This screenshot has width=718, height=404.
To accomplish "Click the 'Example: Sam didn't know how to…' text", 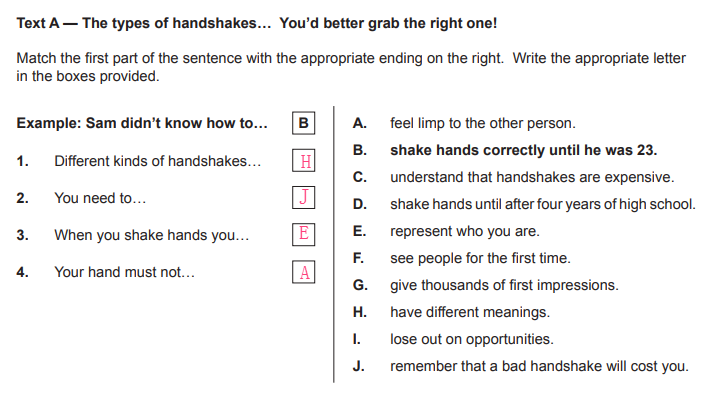I will click(142, 124).
